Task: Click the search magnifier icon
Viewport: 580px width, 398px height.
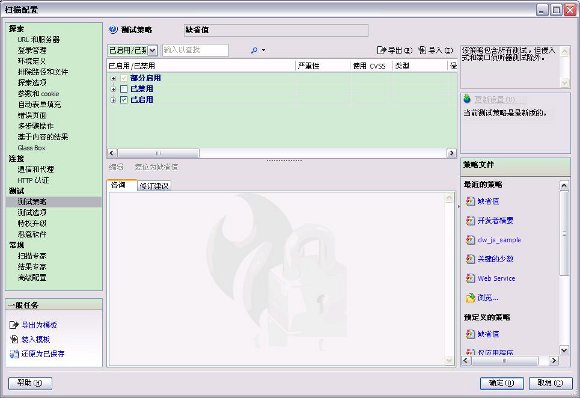Action: 254,50
